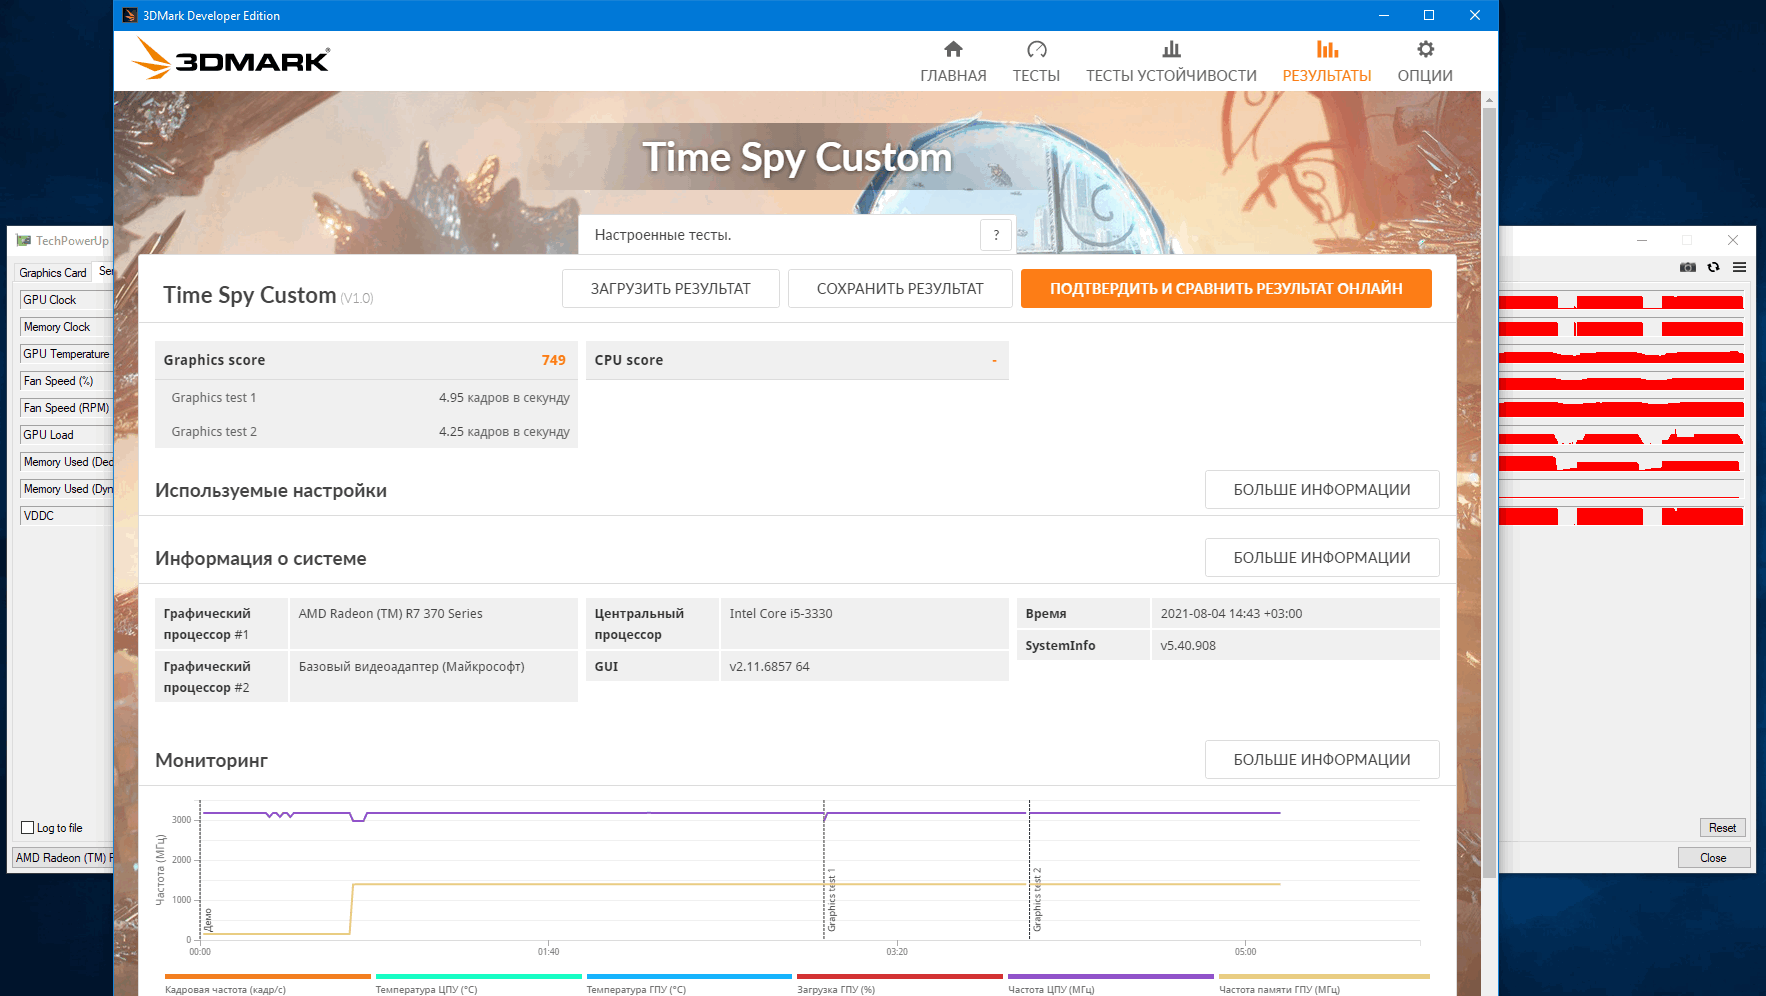Screen dimensions: 1766x996
Task: Click SystemInfo version v5.40.908
Action: tap(1188, 646)
